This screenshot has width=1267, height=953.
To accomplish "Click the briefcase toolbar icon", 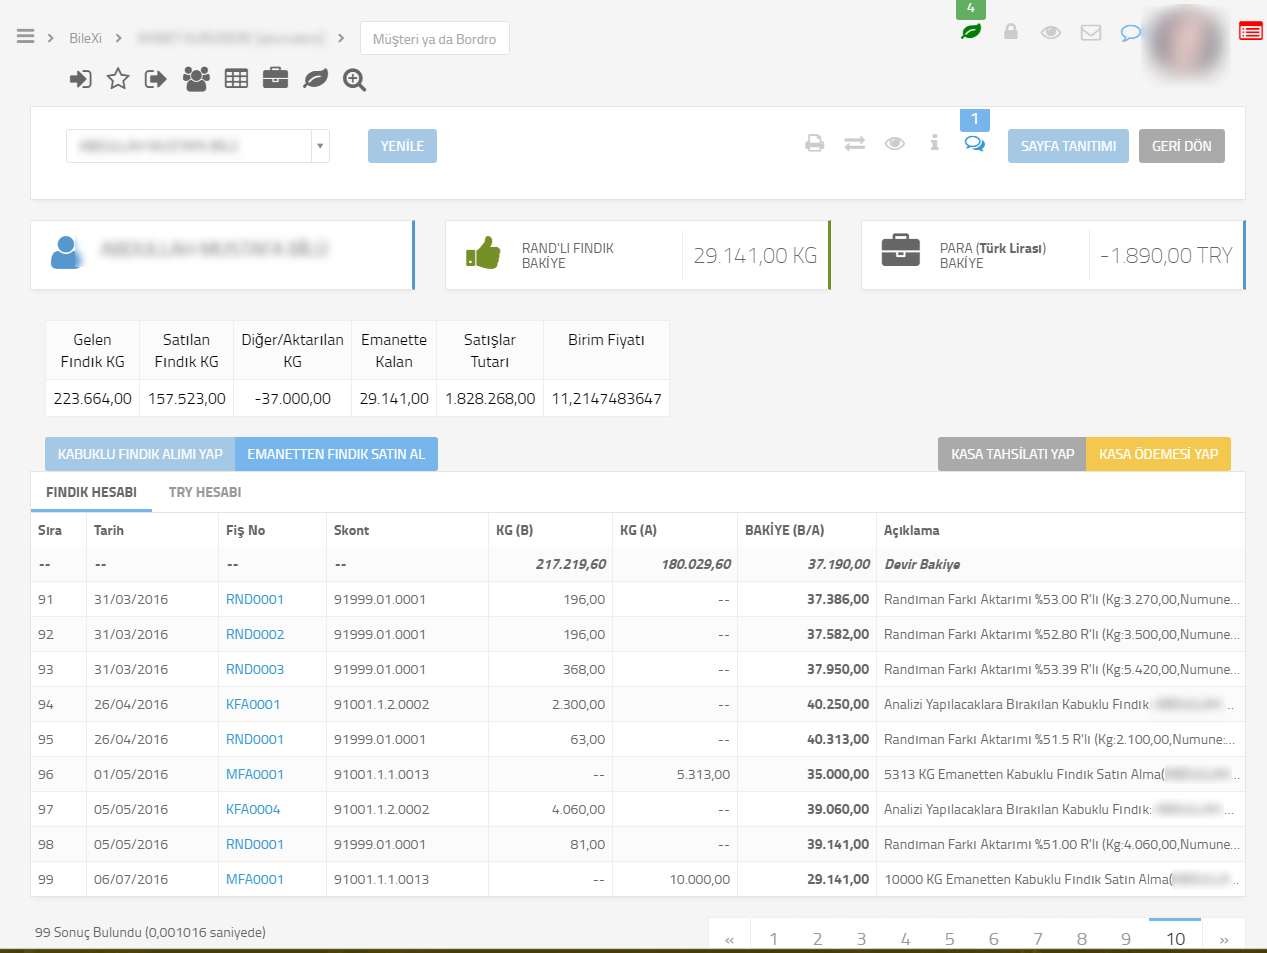I will (275, 78).
